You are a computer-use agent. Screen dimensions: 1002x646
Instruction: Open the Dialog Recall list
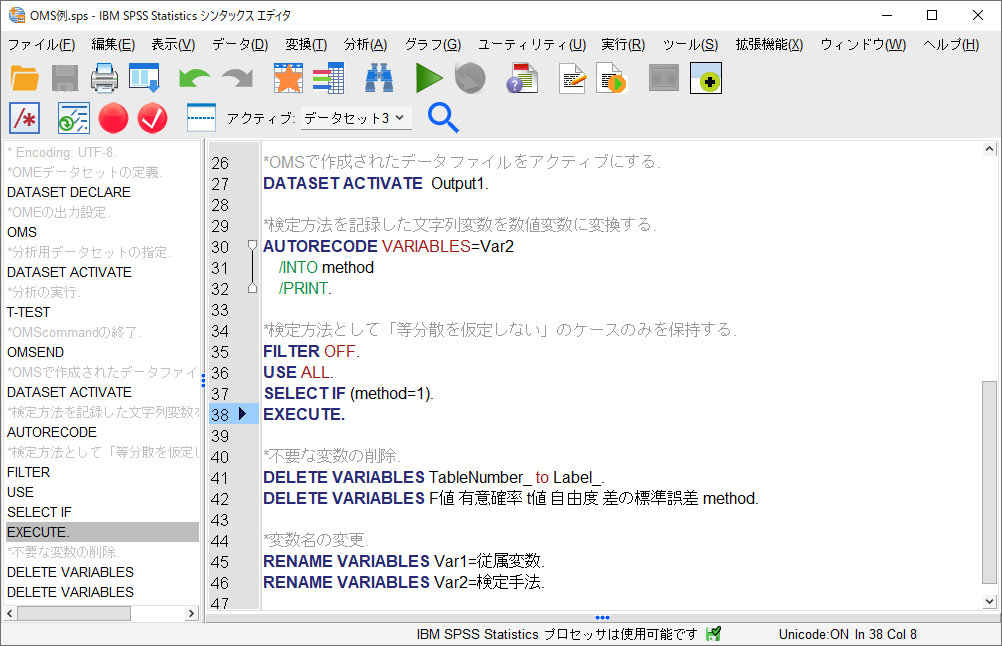(x=143, y=77)
